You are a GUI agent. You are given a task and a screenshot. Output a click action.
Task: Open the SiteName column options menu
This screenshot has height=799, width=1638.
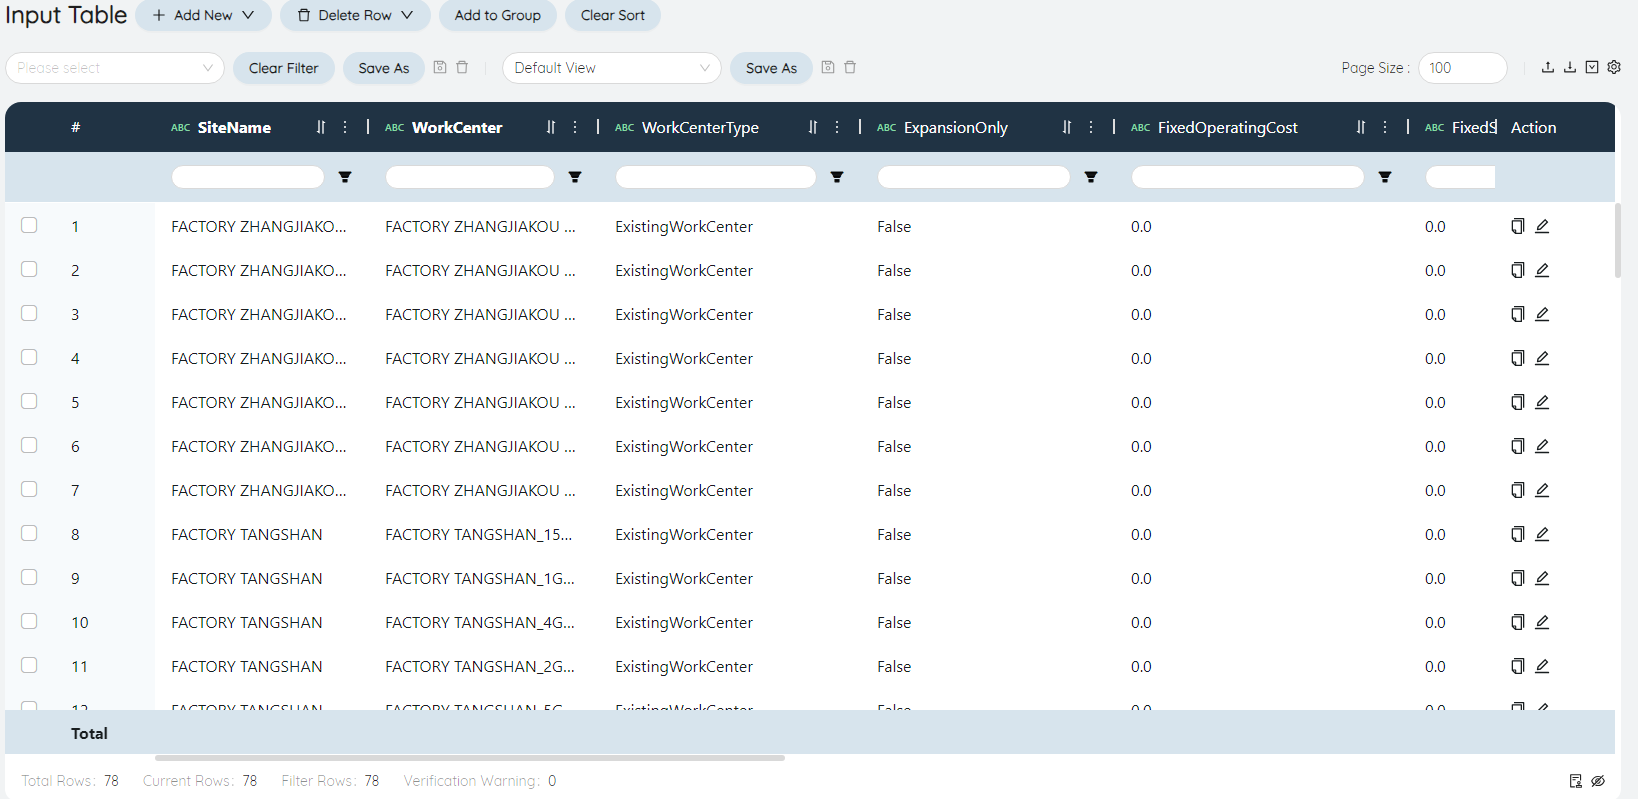pos(345,127)
